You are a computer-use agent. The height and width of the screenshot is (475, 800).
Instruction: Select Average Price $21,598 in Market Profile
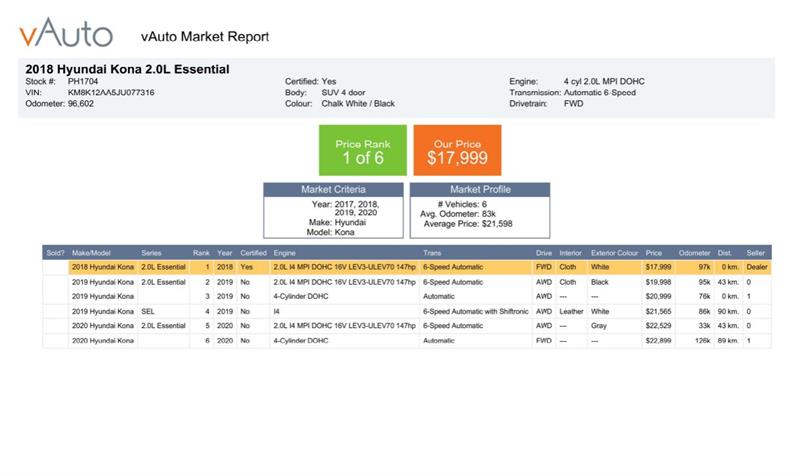point(468,224)
